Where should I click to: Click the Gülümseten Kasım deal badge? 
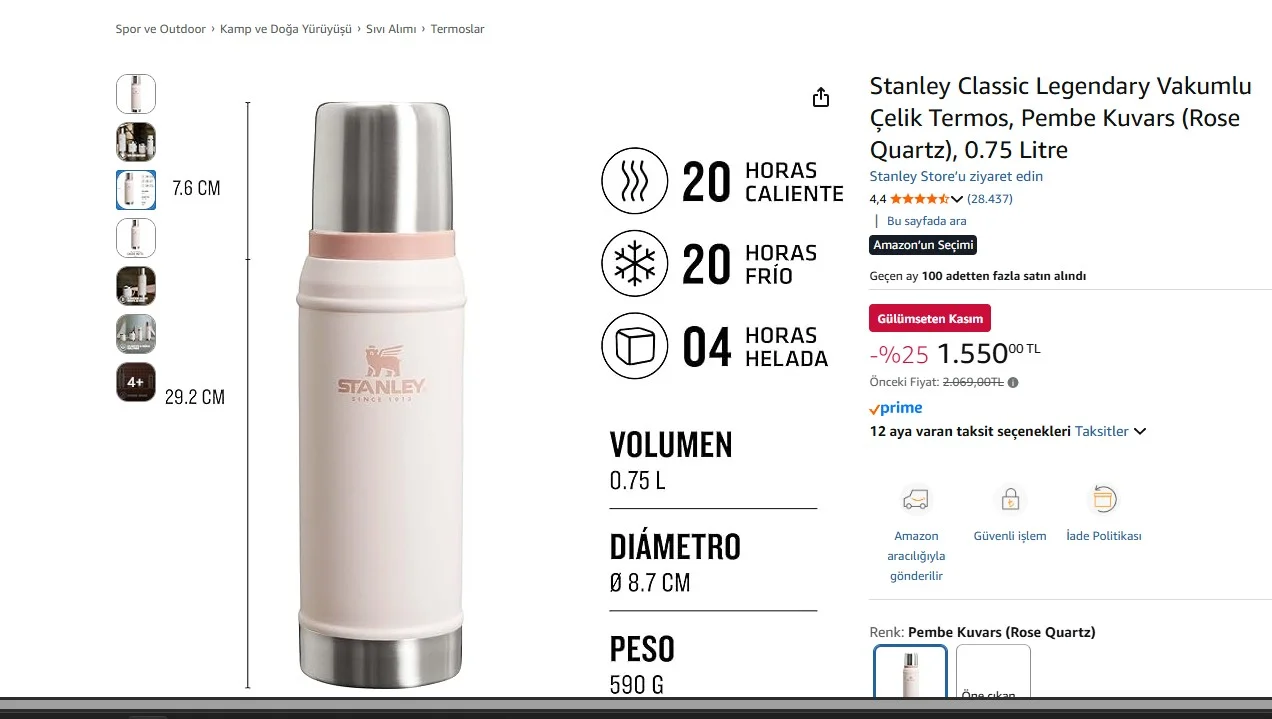pos(930,318)
